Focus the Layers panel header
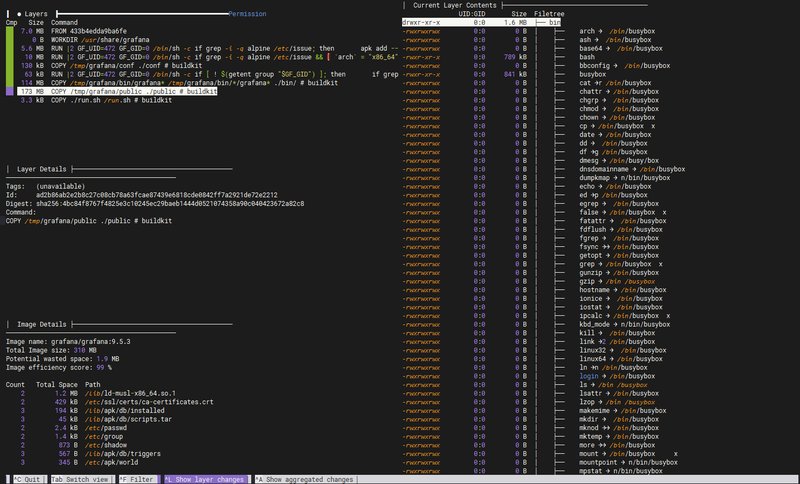The image size is (800, 484). [36, 13]
